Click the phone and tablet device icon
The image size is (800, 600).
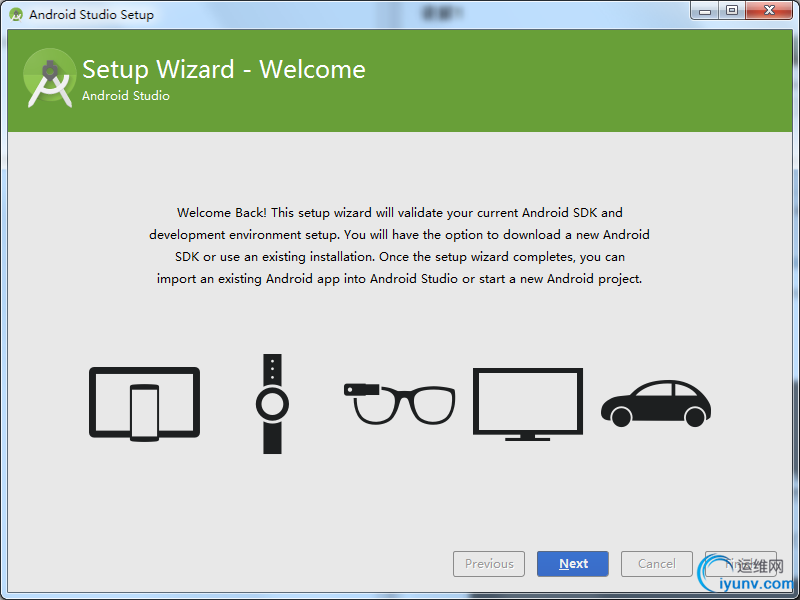[144, 404]
